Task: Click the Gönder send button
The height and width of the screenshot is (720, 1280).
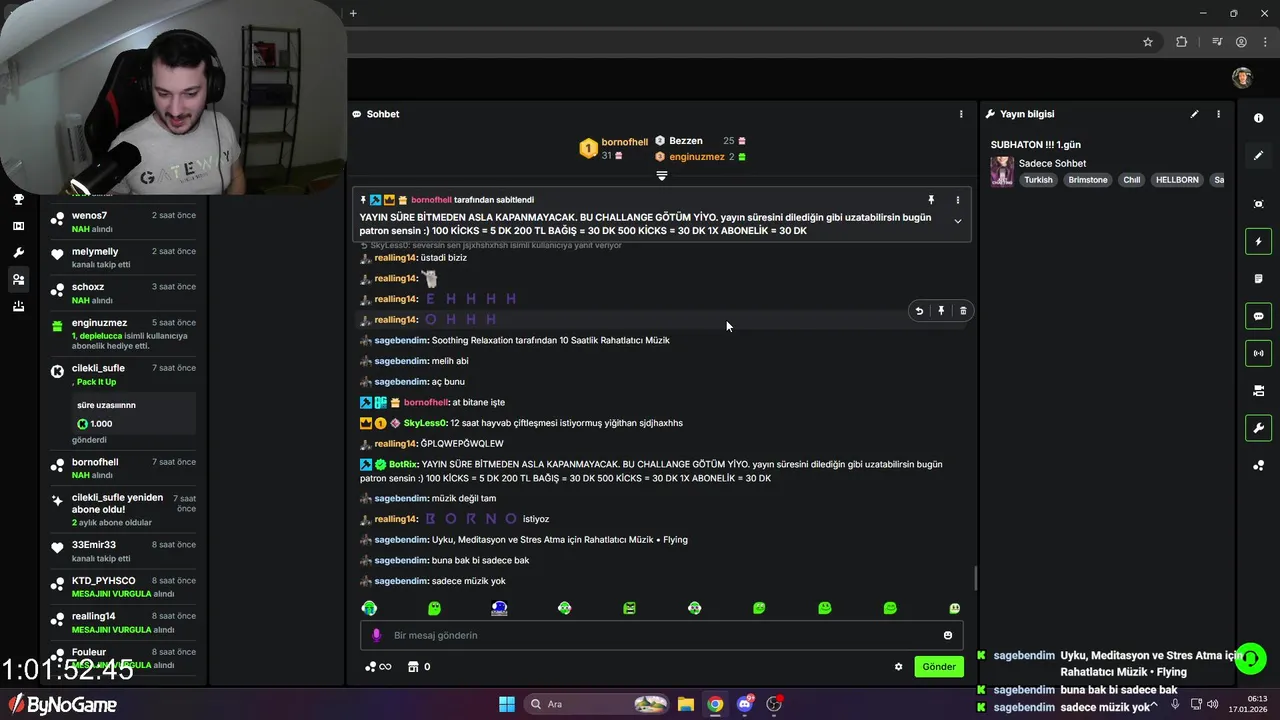Action: pyautogui.click(x=939, y=666)
